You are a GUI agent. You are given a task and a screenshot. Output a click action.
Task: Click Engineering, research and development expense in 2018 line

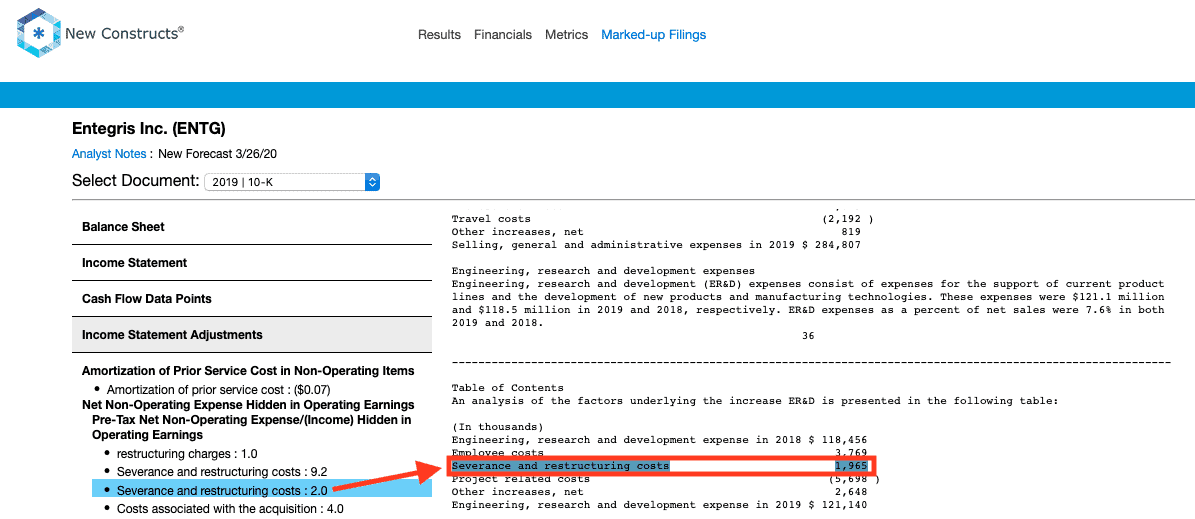pos(659,440)
